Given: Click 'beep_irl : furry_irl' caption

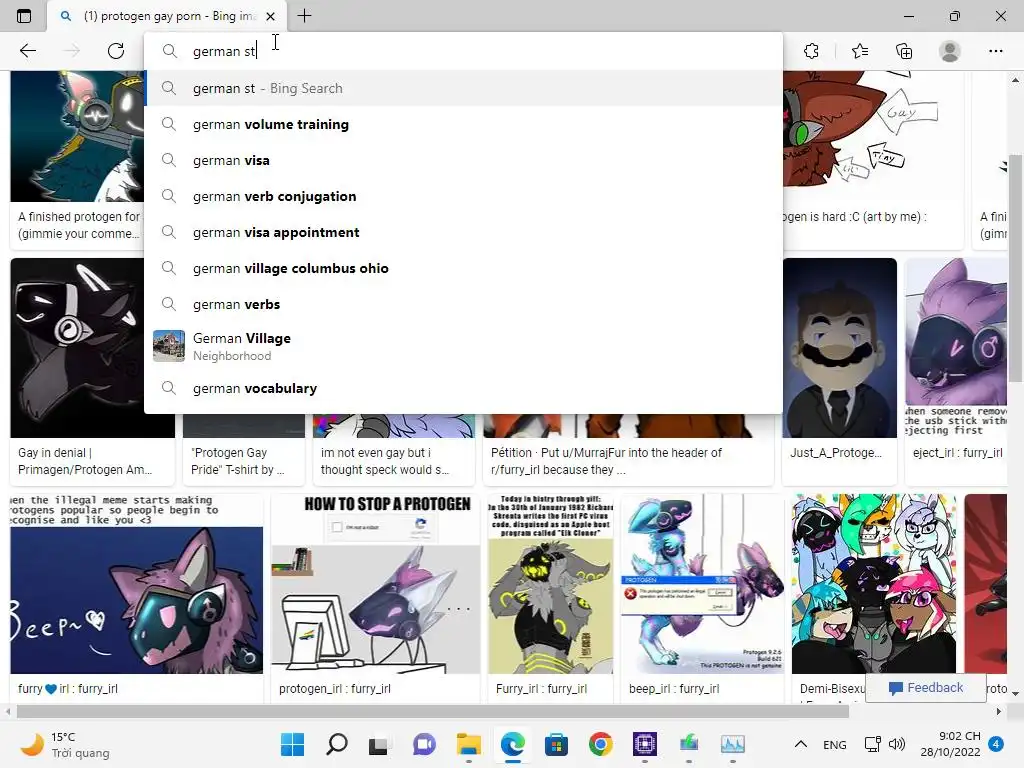Looking at the screenshot, I should click(x=674, y=688).
